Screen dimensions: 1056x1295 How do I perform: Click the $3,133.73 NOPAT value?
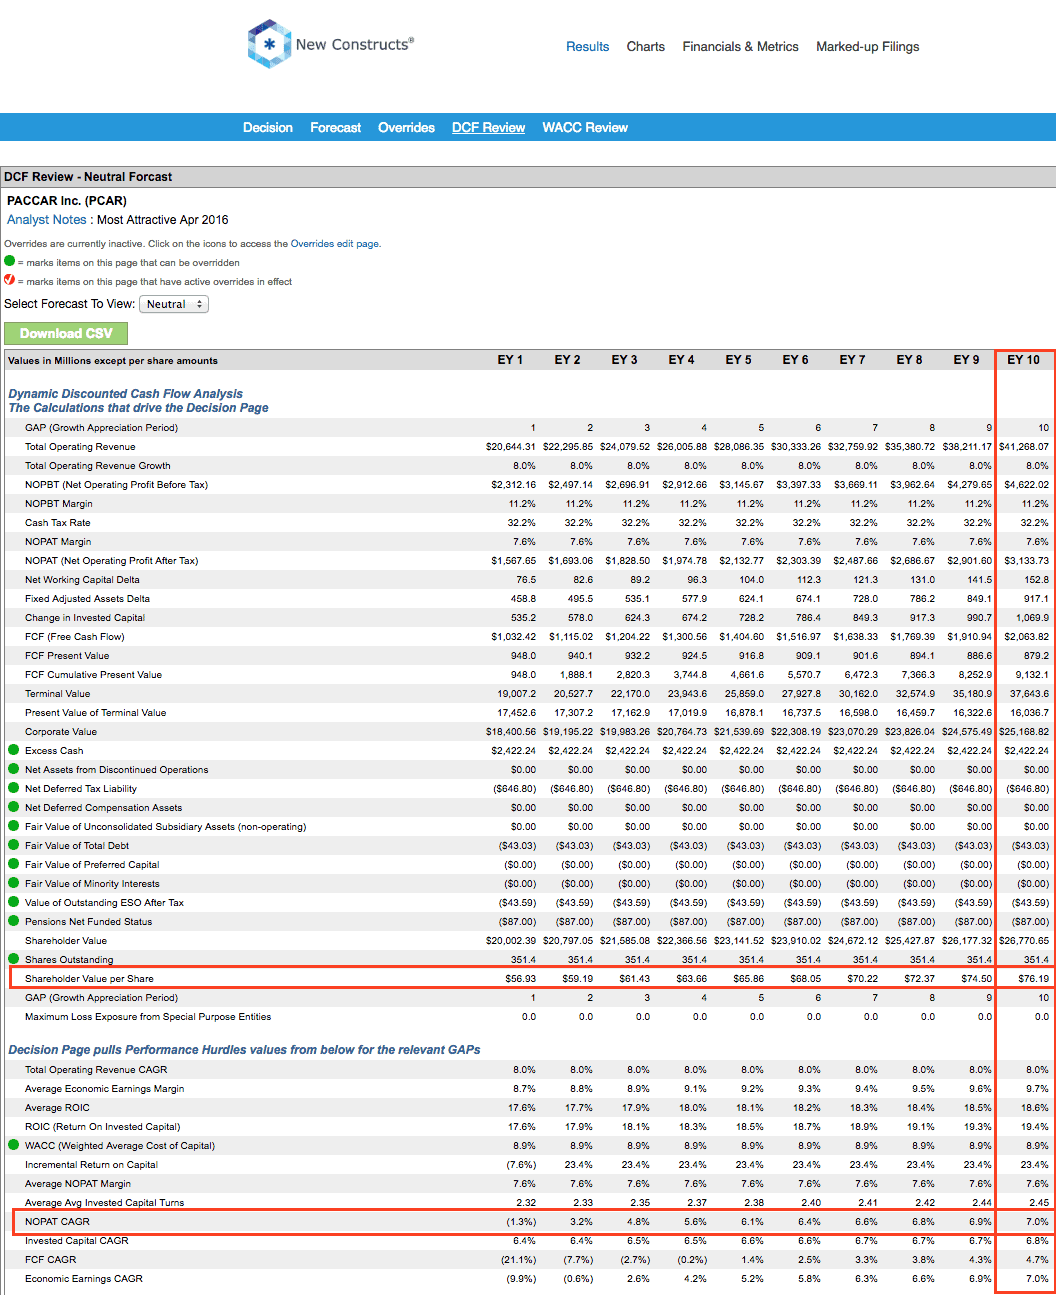pos(1026,561)
